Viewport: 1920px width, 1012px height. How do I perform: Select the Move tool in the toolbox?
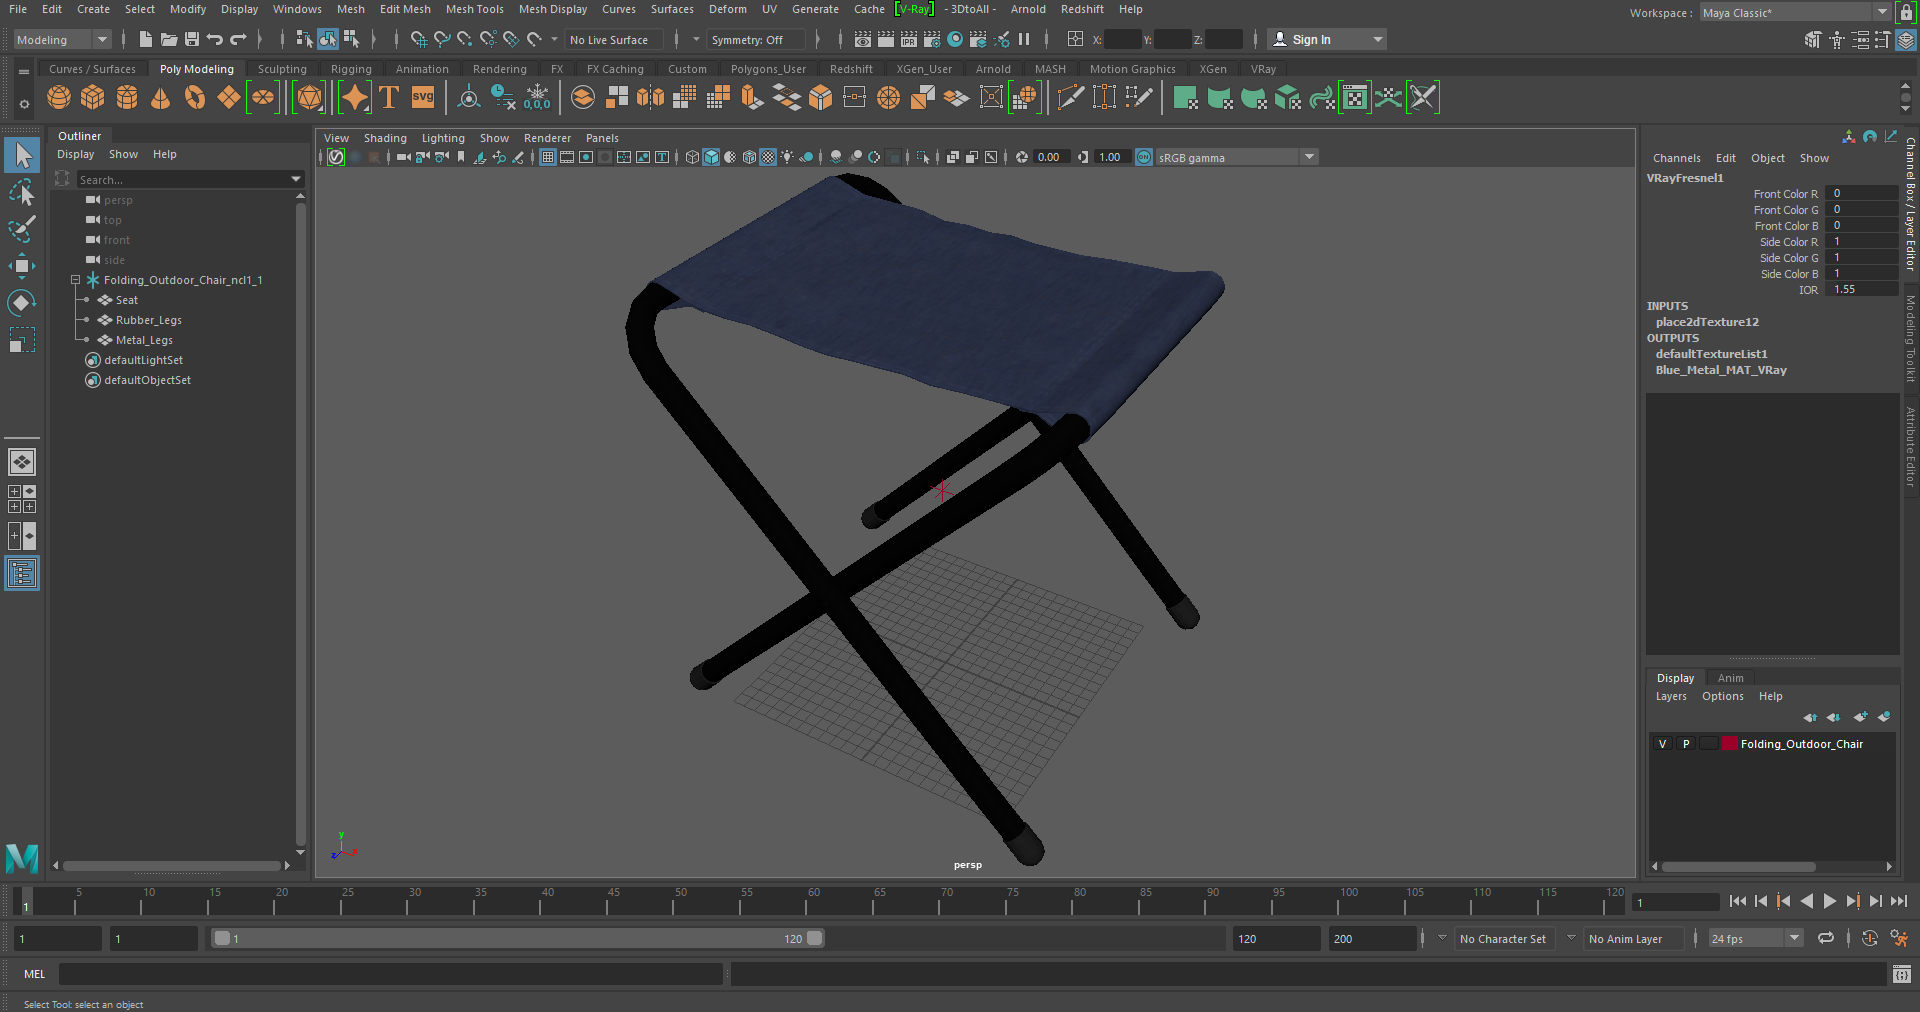point(21,266)
